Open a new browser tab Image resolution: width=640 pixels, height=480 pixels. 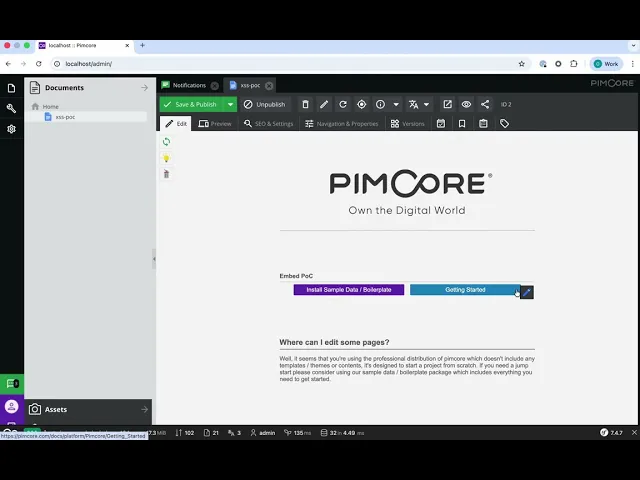pos(142,45)
